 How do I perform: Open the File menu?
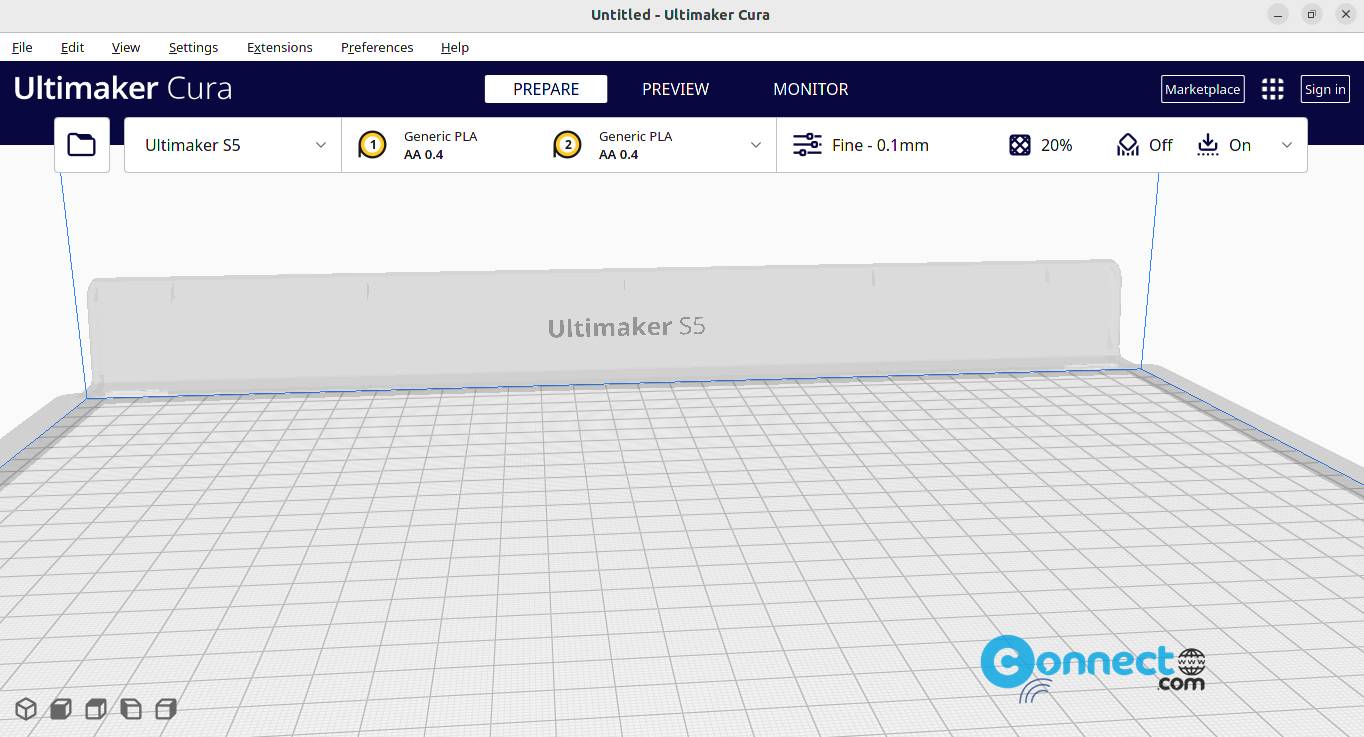point(22,47)
